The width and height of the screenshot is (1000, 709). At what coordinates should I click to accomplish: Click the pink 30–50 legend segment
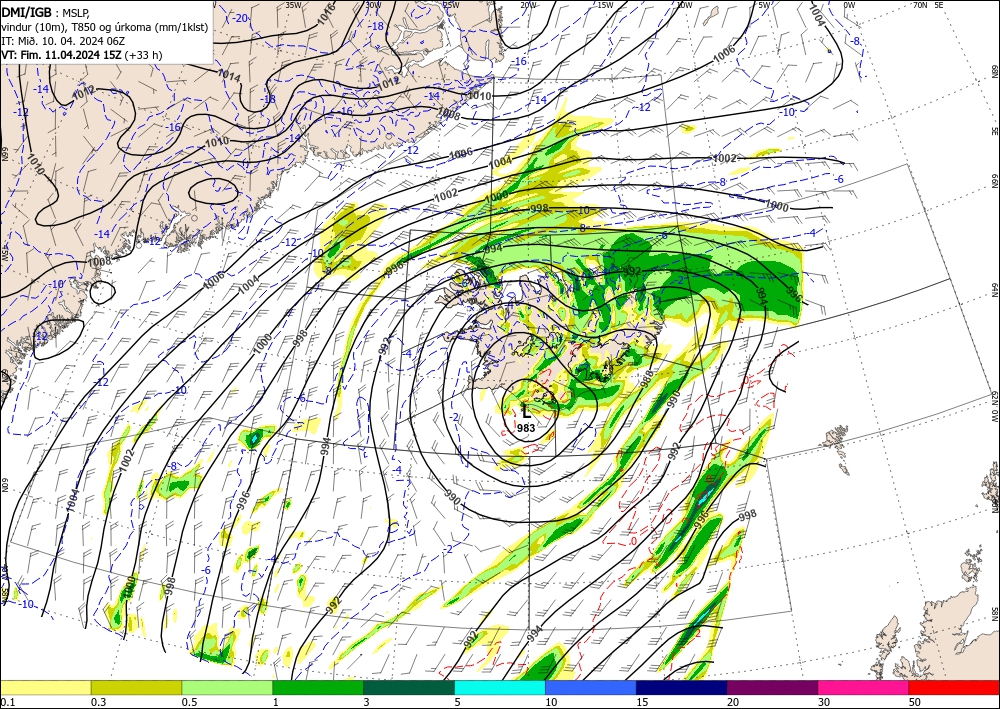click(x=864, y=687)
